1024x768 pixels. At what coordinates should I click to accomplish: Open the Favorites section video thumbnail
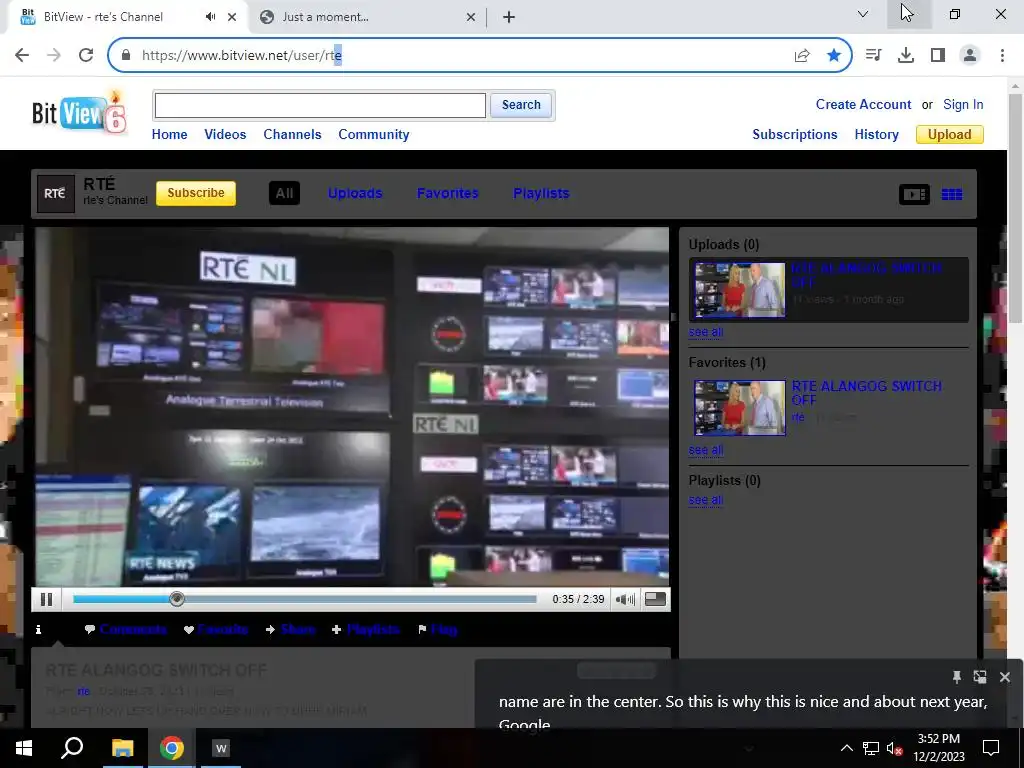[x=740, y=408]
